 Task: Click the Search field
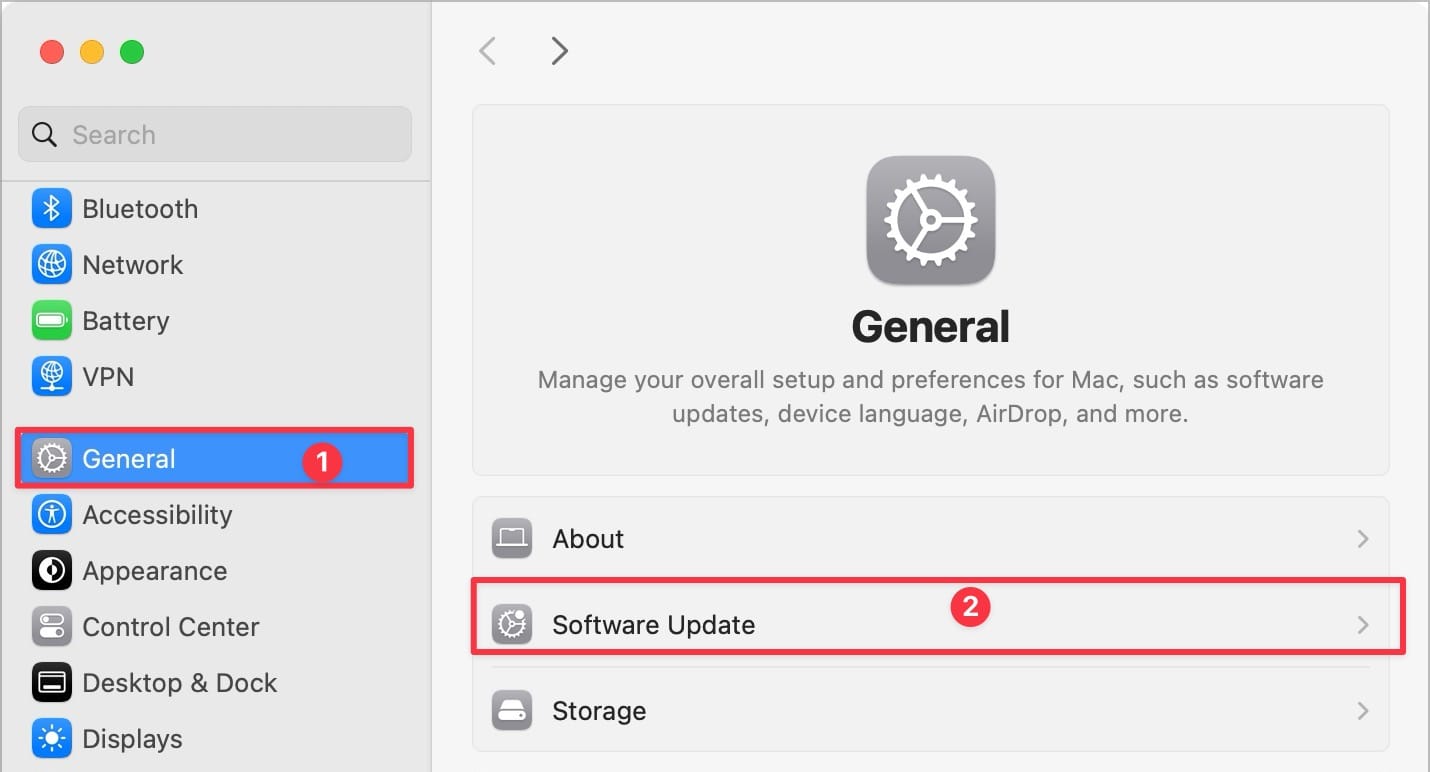(x=214, y=134)
